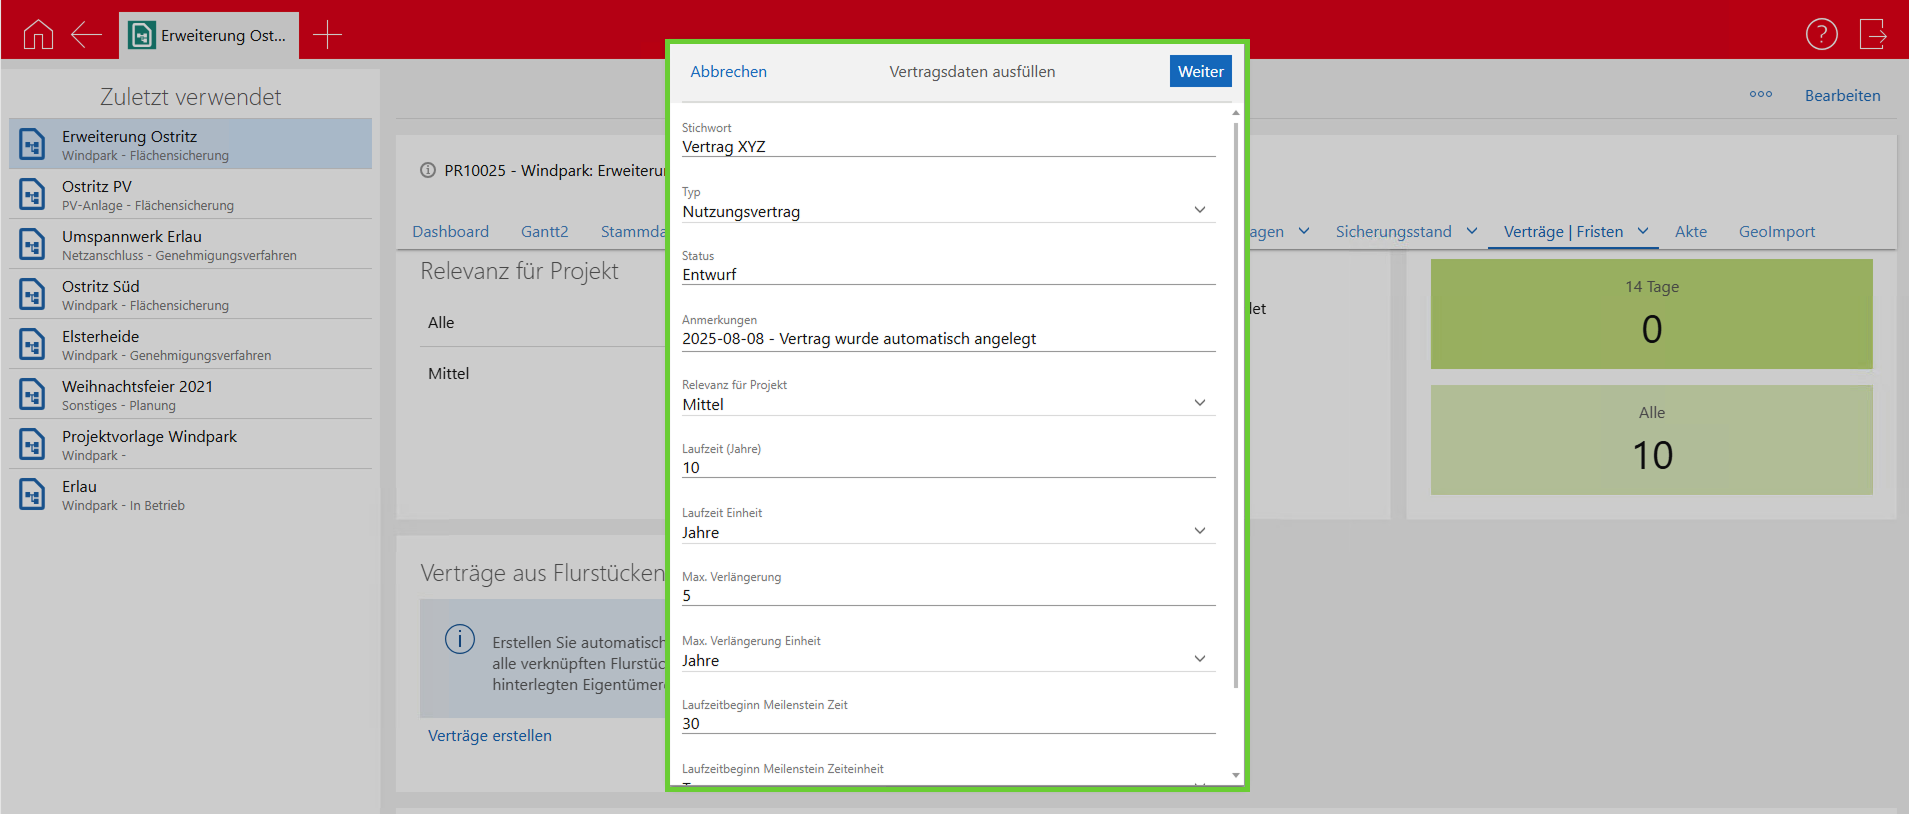Image resolution: width=1909 pixels, height=814 pixels.
Task: Open the three-dots more options menu
Action: (x=1760, y=95)
